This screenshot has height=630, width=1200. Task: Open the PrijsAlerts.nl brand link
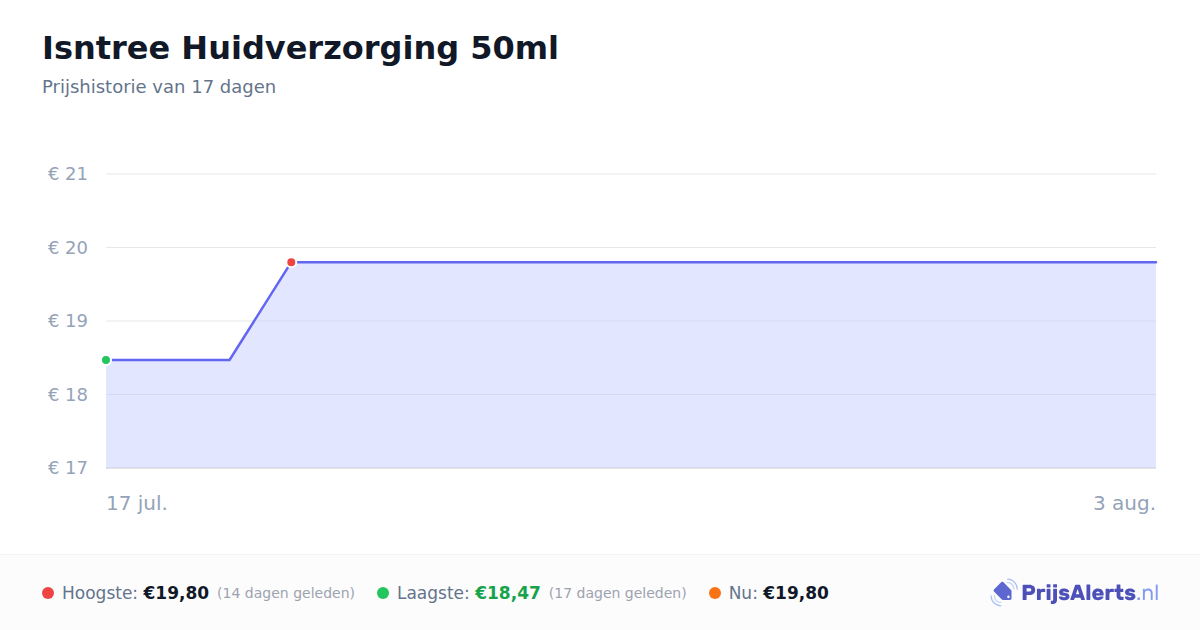click(x=1074, y=593)
